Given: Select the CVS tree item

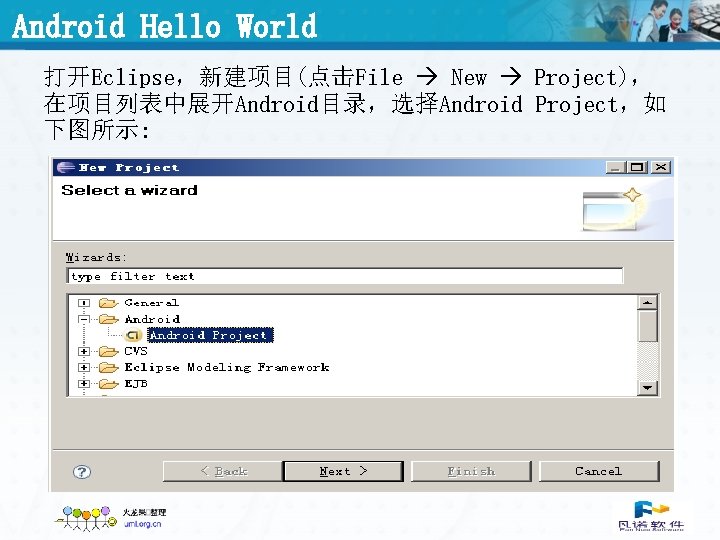Looking at the screenshot, I should click(136, 351).
